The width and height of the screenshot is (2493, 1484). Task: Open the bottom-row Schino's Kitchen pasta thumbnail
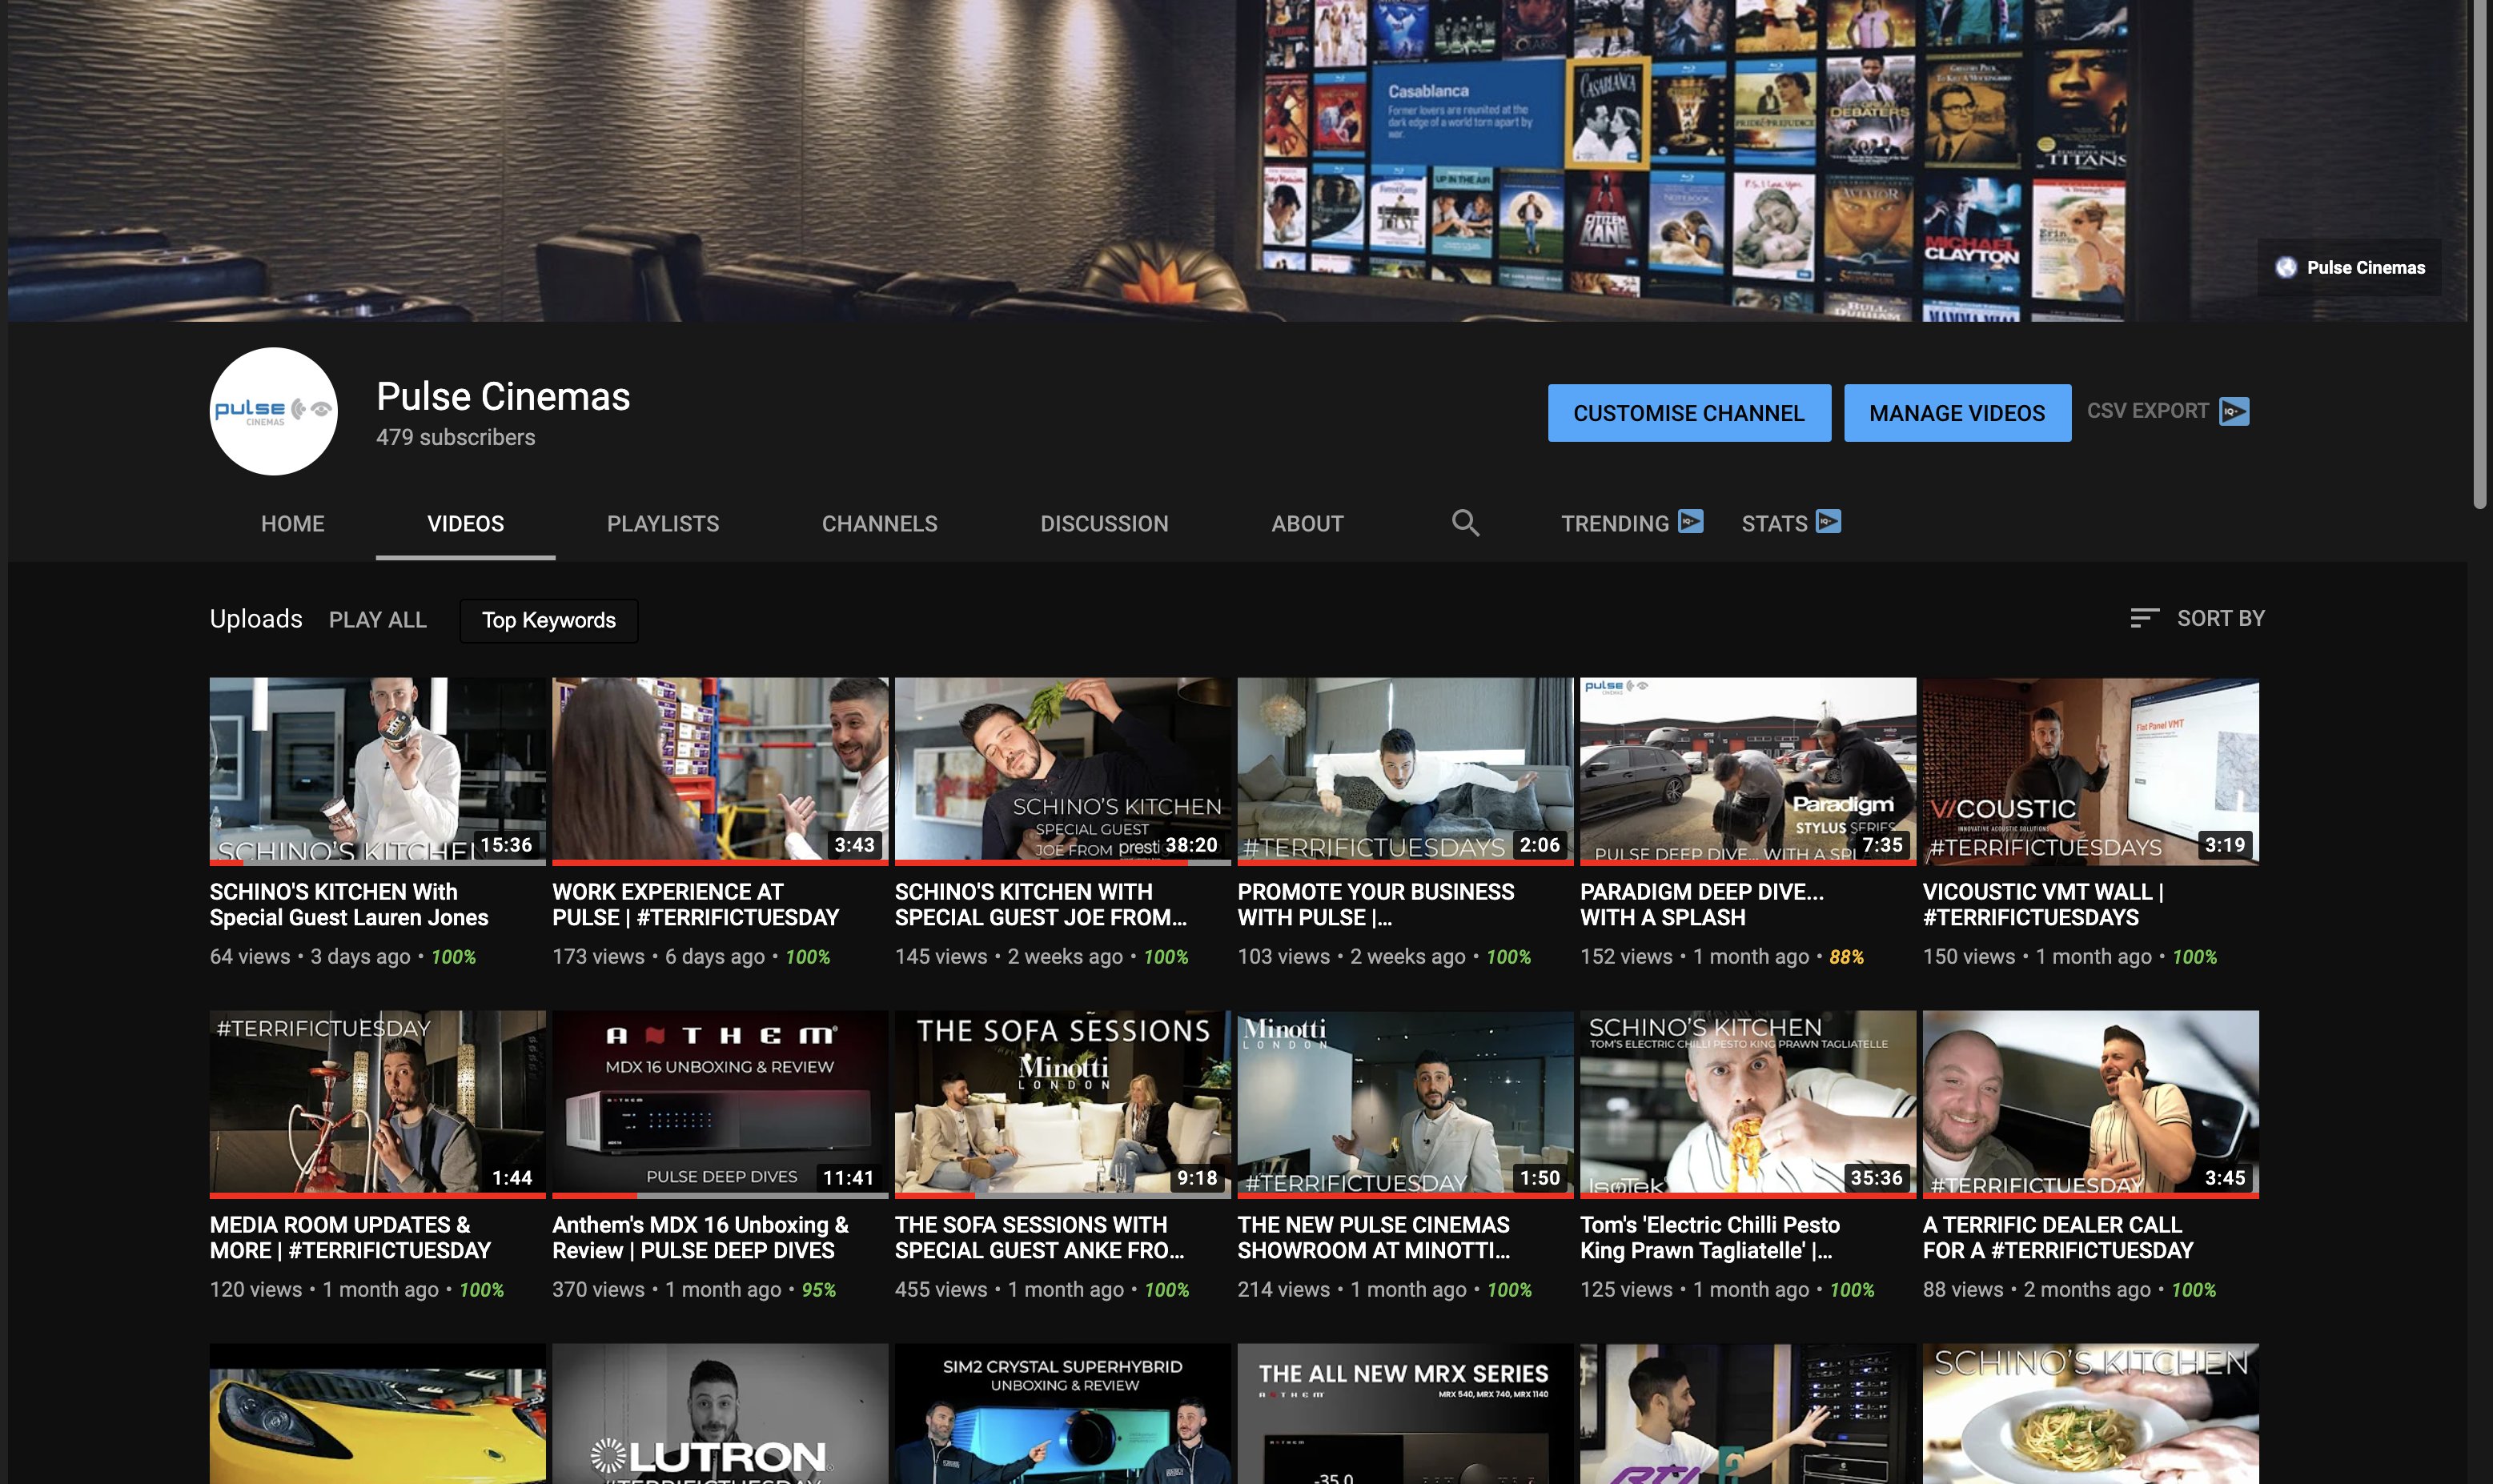pyautogui.click(x=2091, y=1414)
